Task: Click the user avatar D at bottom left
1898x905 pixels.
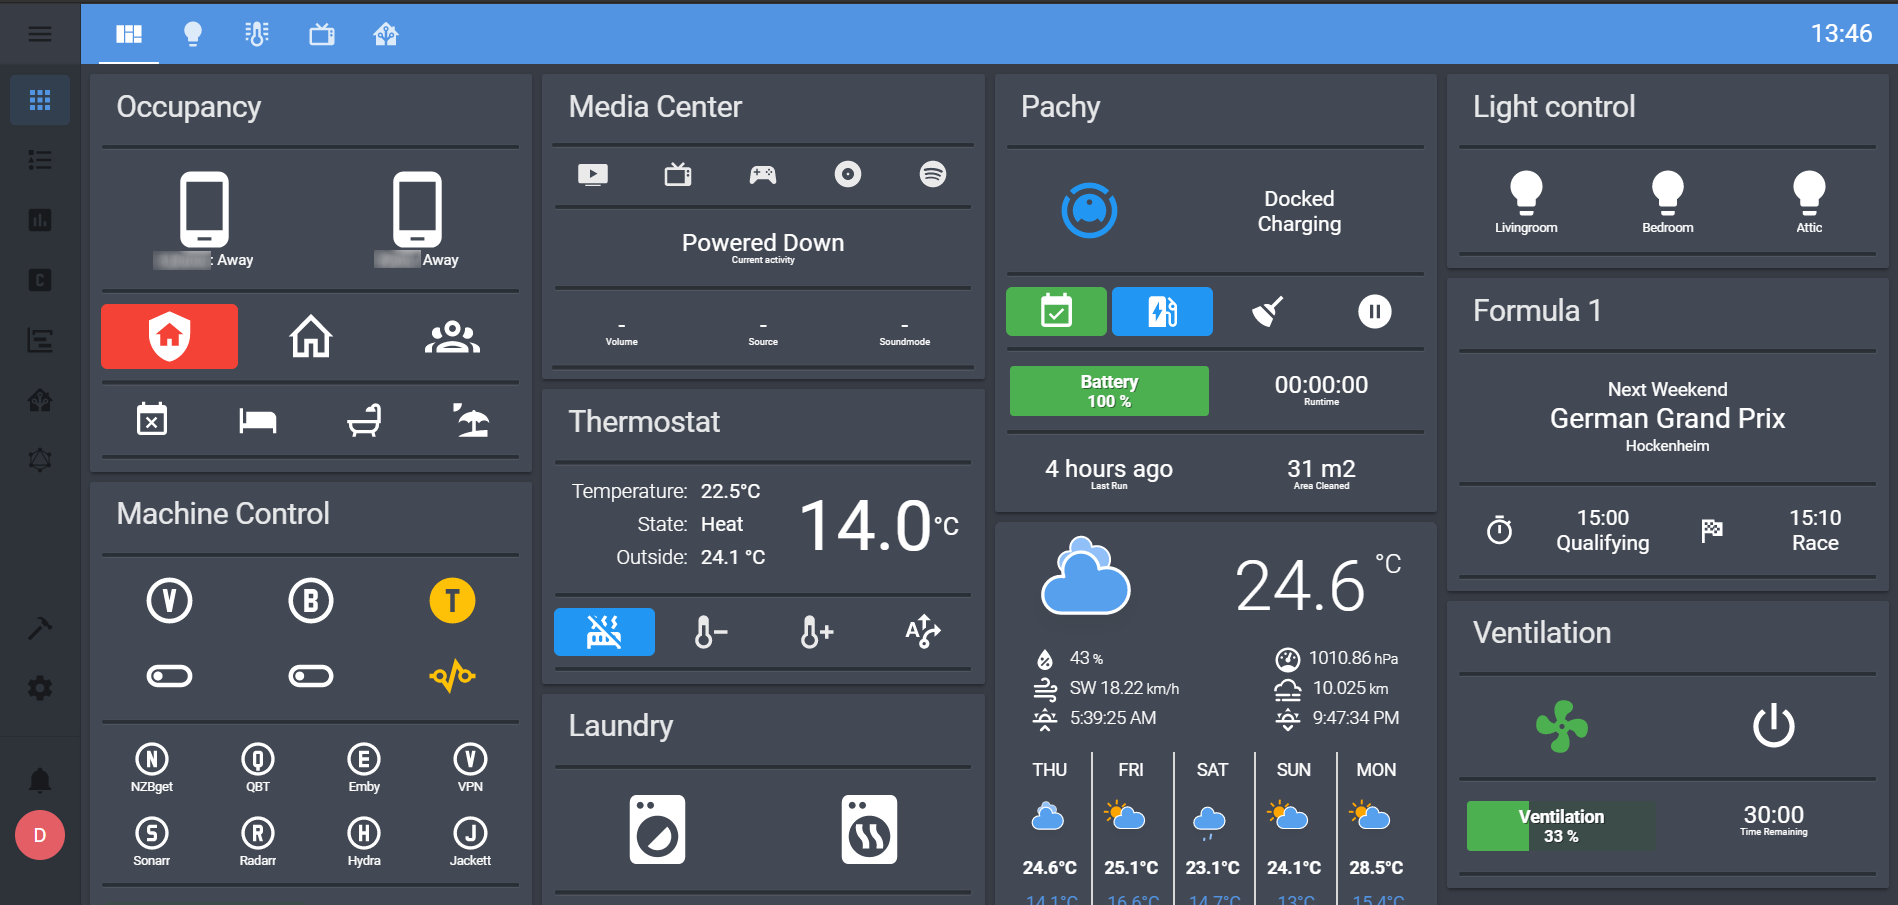Action: coord(39,834)
